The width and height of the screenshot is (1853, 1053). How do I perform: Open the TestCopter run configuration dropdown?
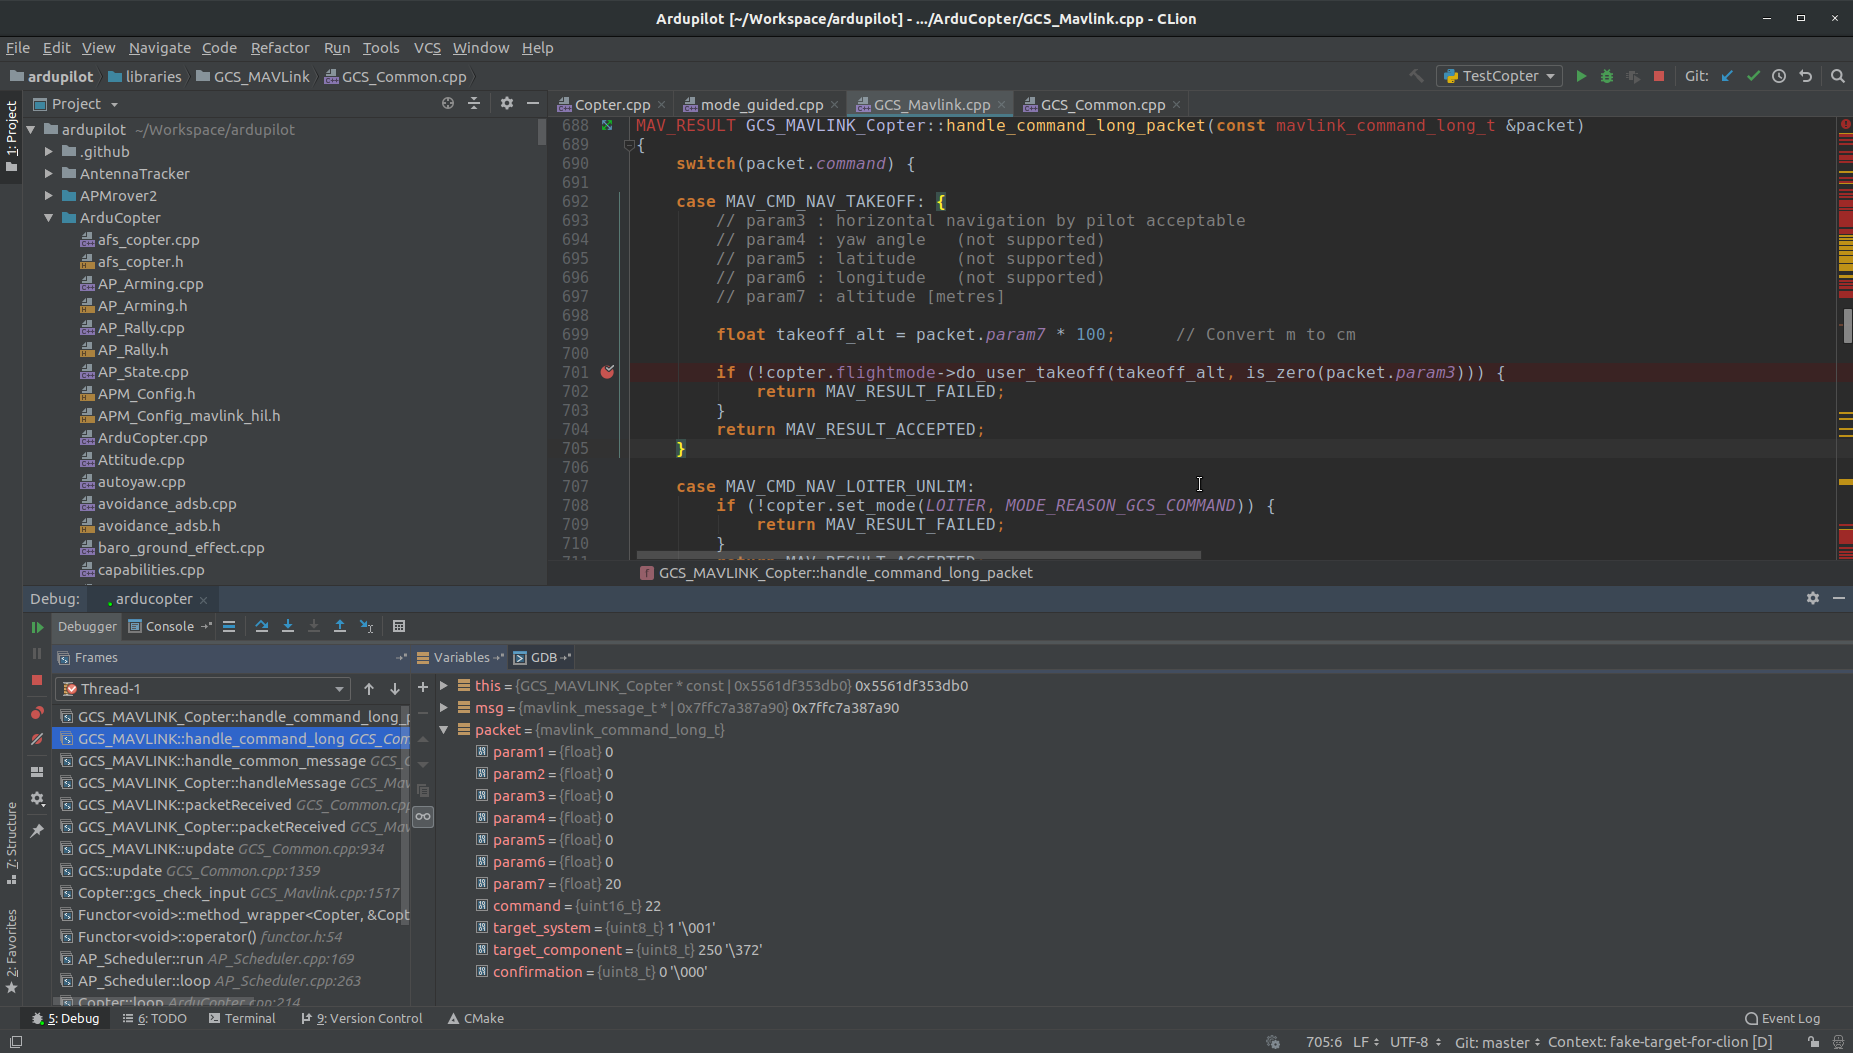point(1500,76)
